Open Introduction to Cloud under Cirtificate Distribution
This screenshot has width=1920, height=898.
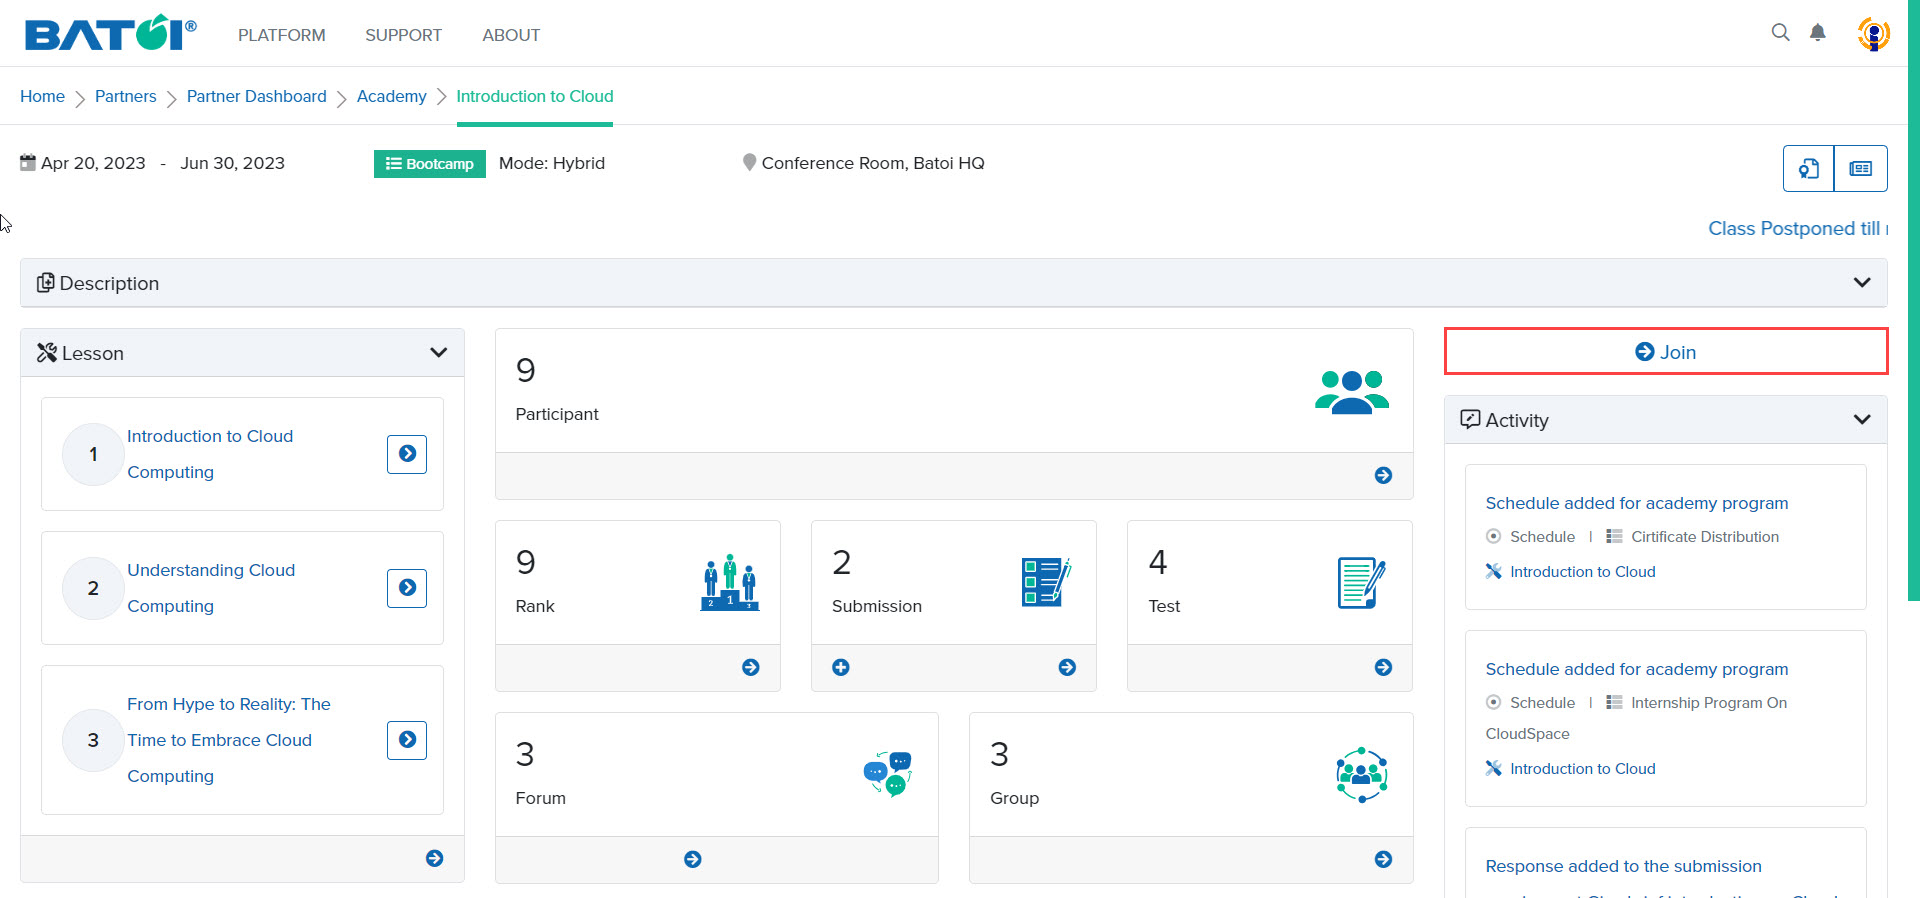pyautogui.click(x=1583, y=572)
